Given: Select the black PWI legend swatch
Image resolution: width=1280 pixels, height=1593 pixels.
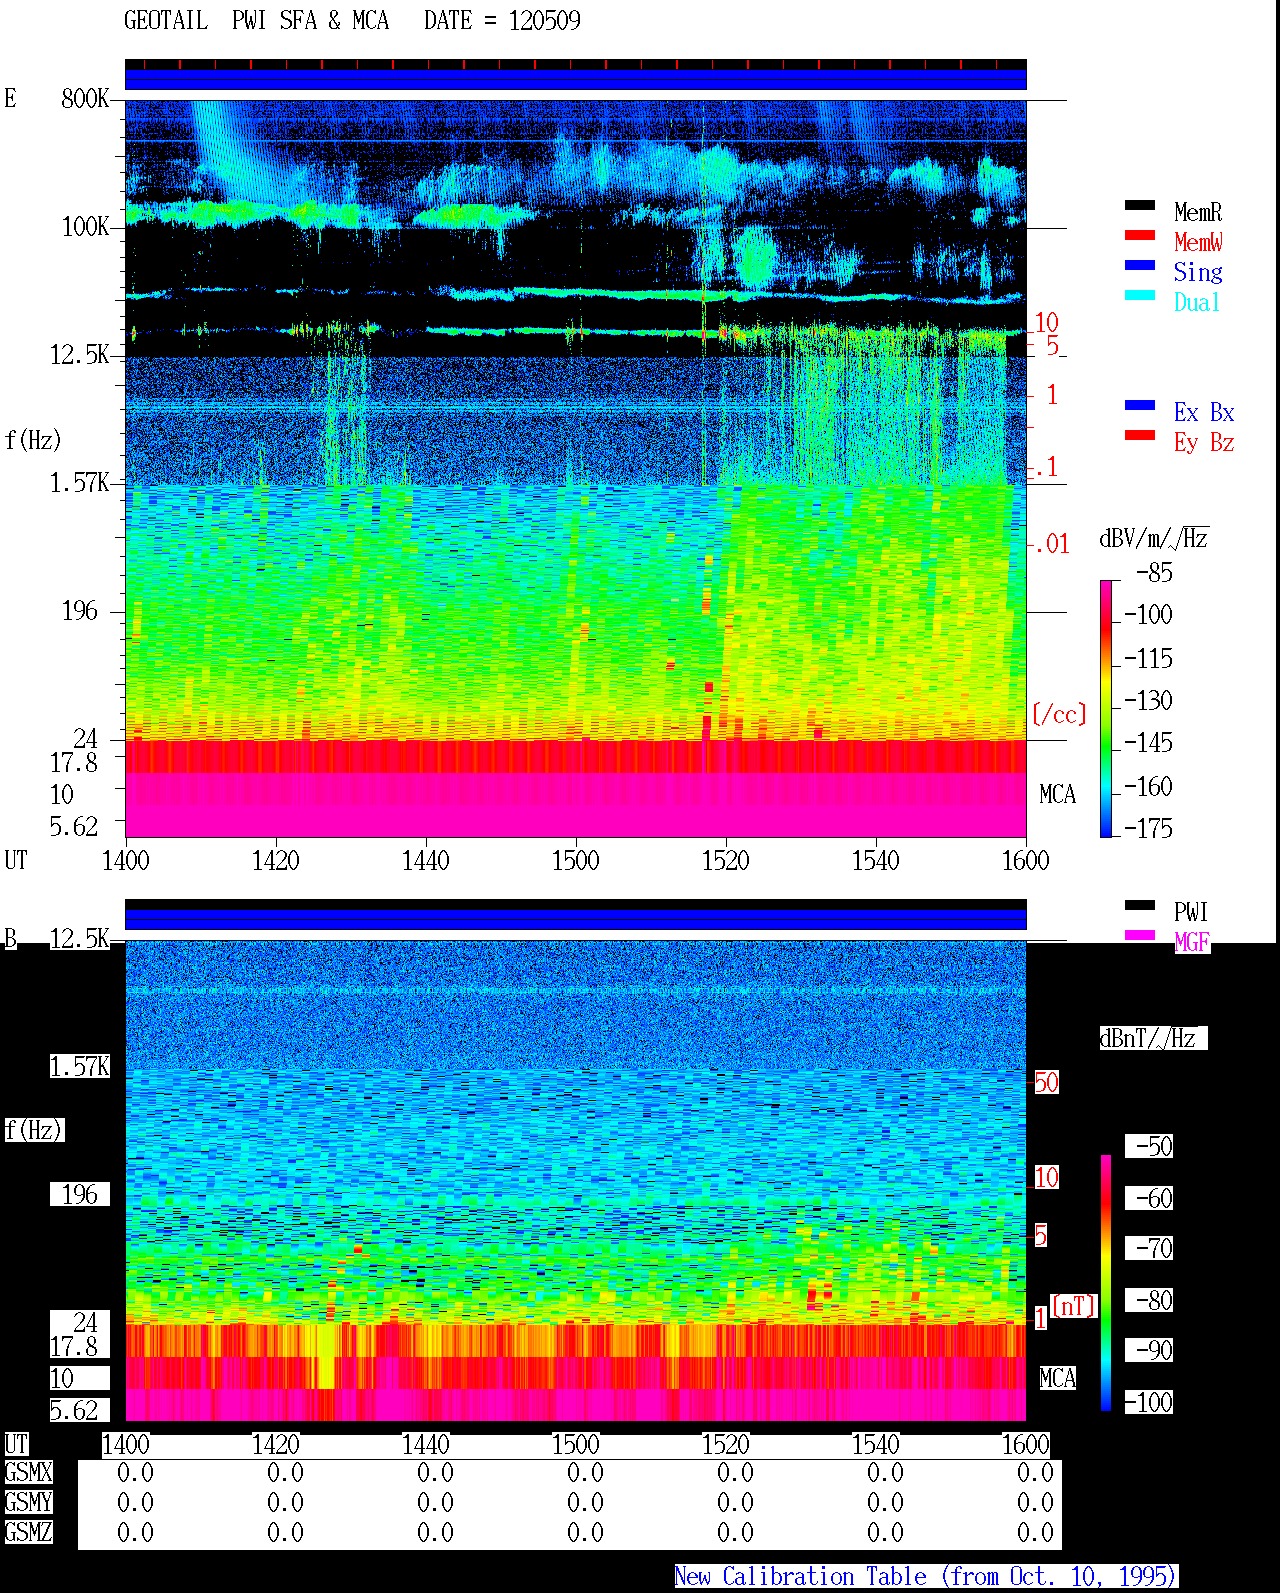Looking at the screenshot, I should point(1140,906).
